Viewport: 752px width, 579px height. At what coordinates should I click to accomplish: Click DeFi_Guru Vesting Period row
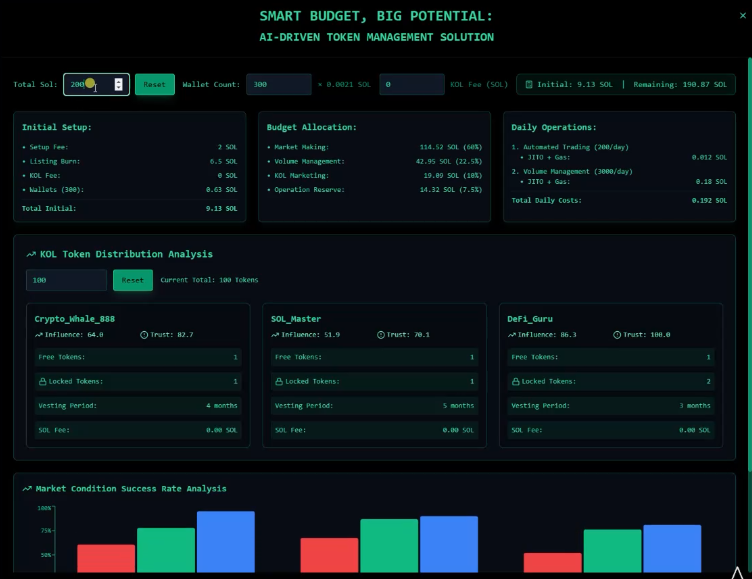tap(611, 406)
